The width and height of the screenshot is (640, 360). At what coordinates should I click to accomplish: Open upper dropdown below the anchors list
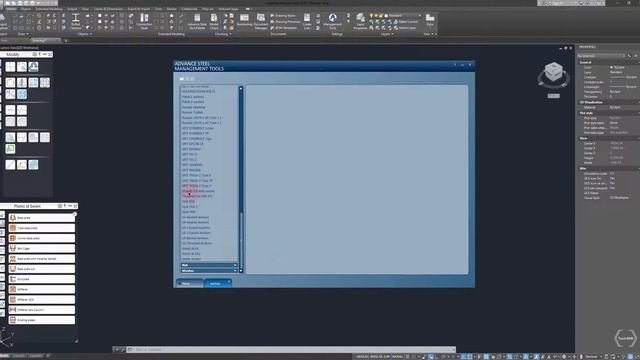209,265
